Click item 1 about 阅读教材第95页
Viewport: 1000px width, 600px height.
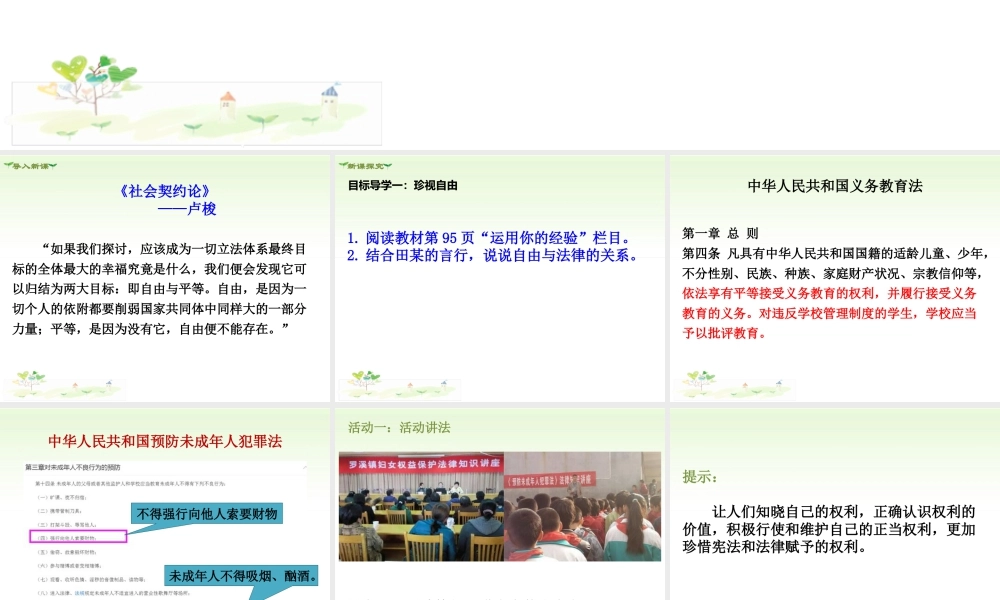click(489, 238)
